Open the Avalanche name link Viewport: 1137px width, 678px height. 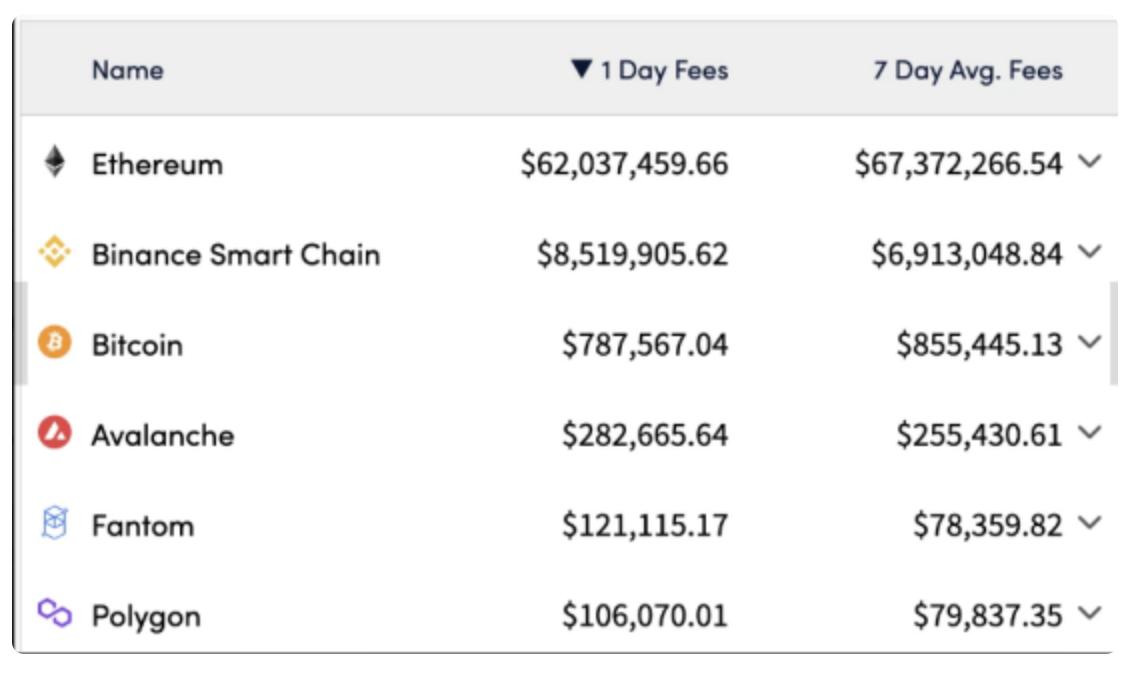162,435
